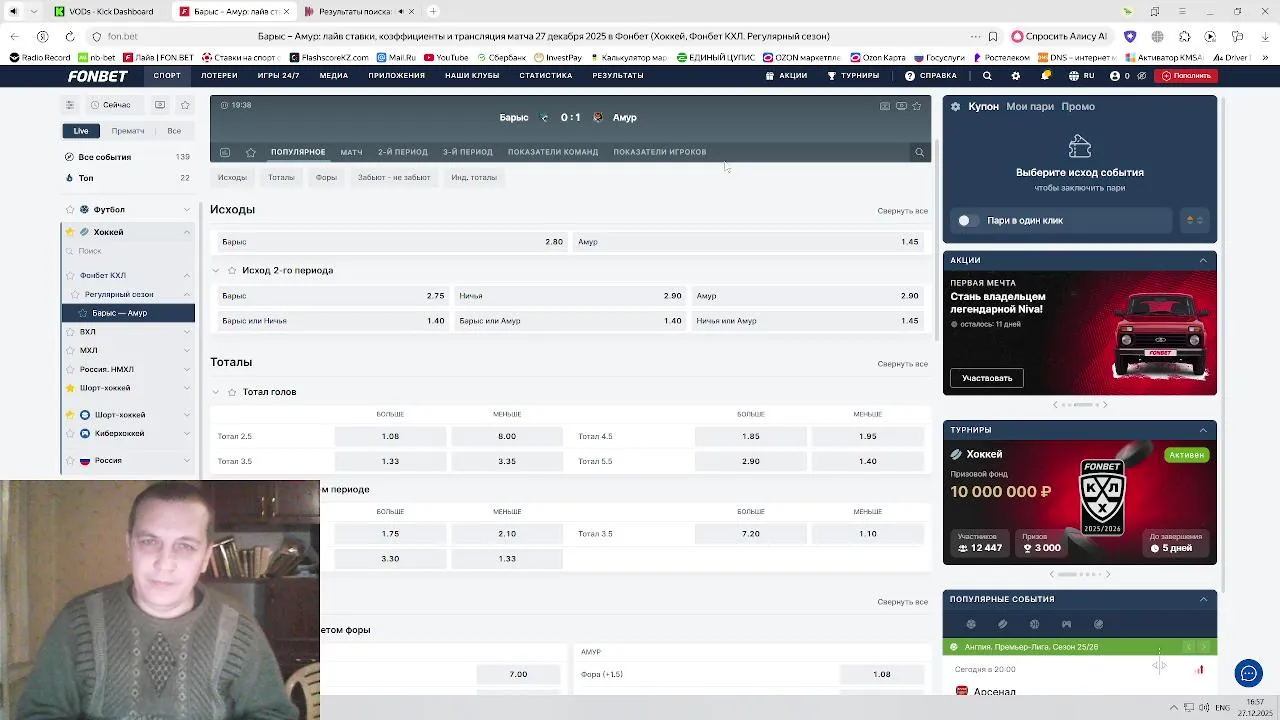Select basketball icon in Популярные события
The width and height of the screenshot is (1280, 720).
click(1035, 624)
